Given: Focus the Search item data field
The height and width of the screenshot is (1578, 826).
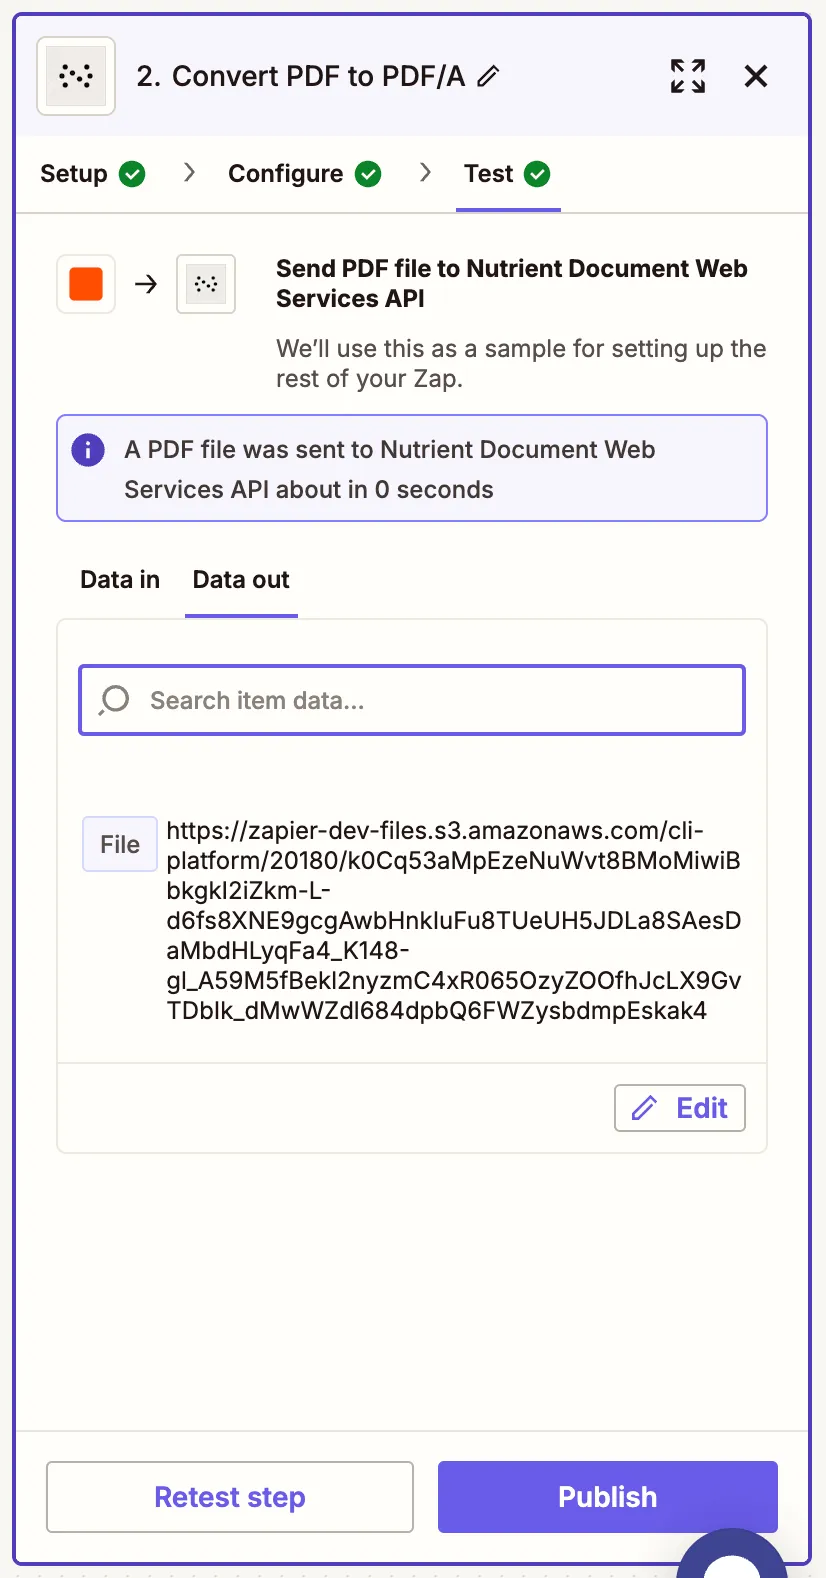Looking at the screenshot, I should [x=440, y=700].
